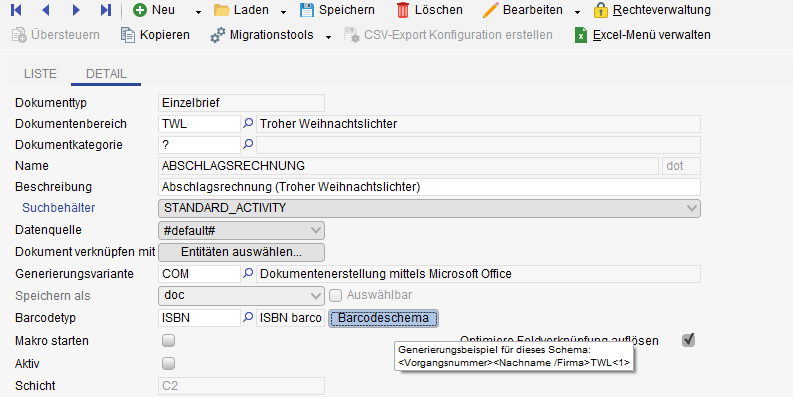Switch to the LISTE tab
This screenshot has height=397, width=793.
40,74
